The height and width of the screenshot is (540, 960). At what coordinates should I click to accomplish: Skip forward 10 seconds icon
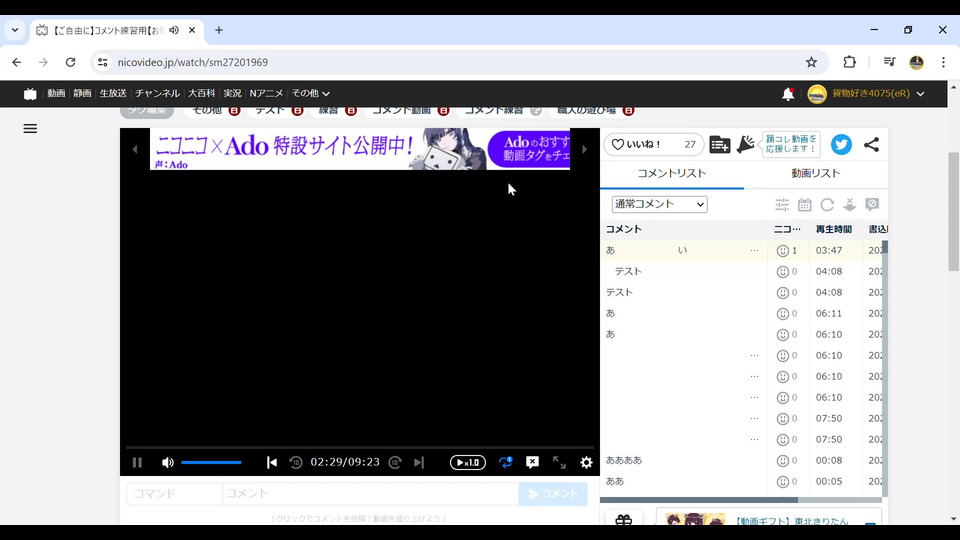395,462
